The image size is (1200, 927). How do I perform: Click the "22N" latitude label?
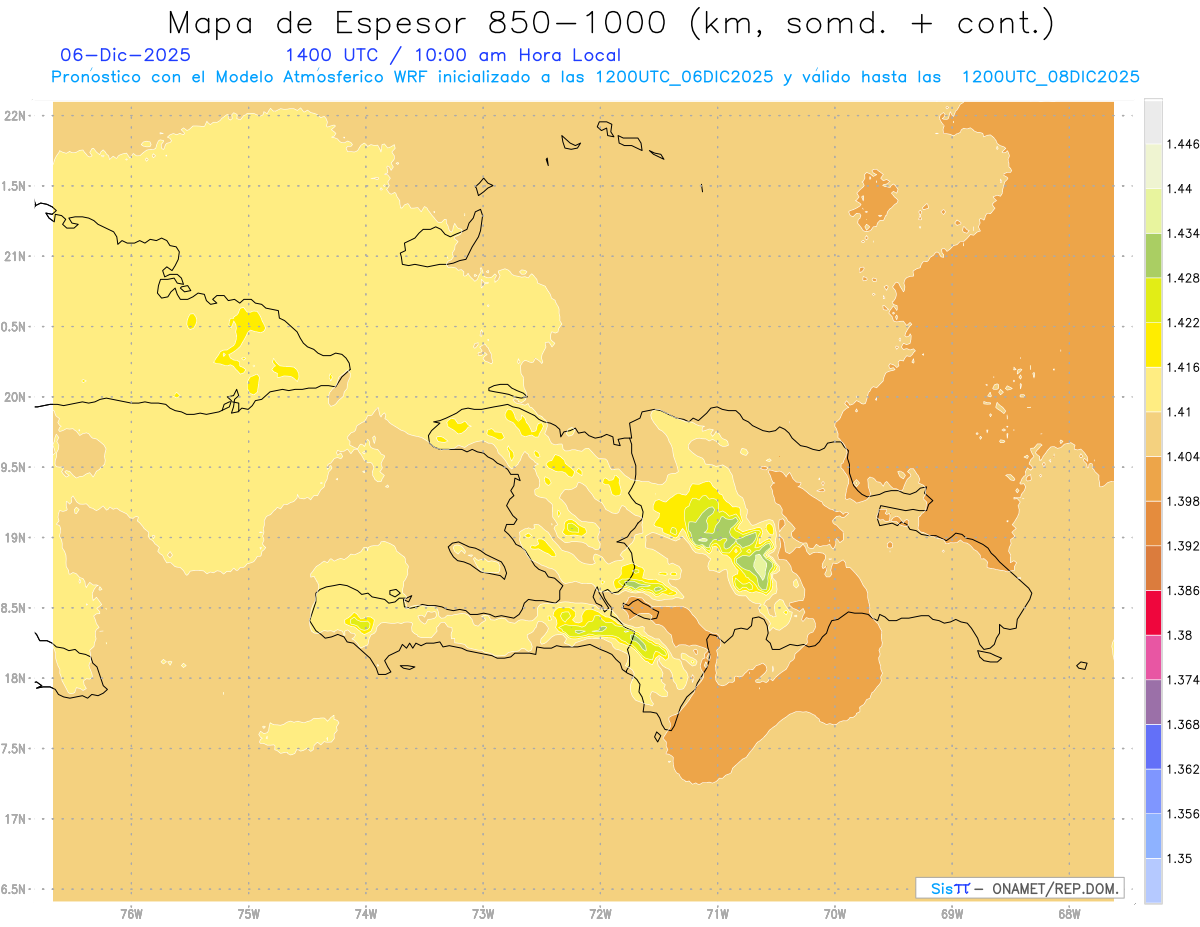pos(15,116)
